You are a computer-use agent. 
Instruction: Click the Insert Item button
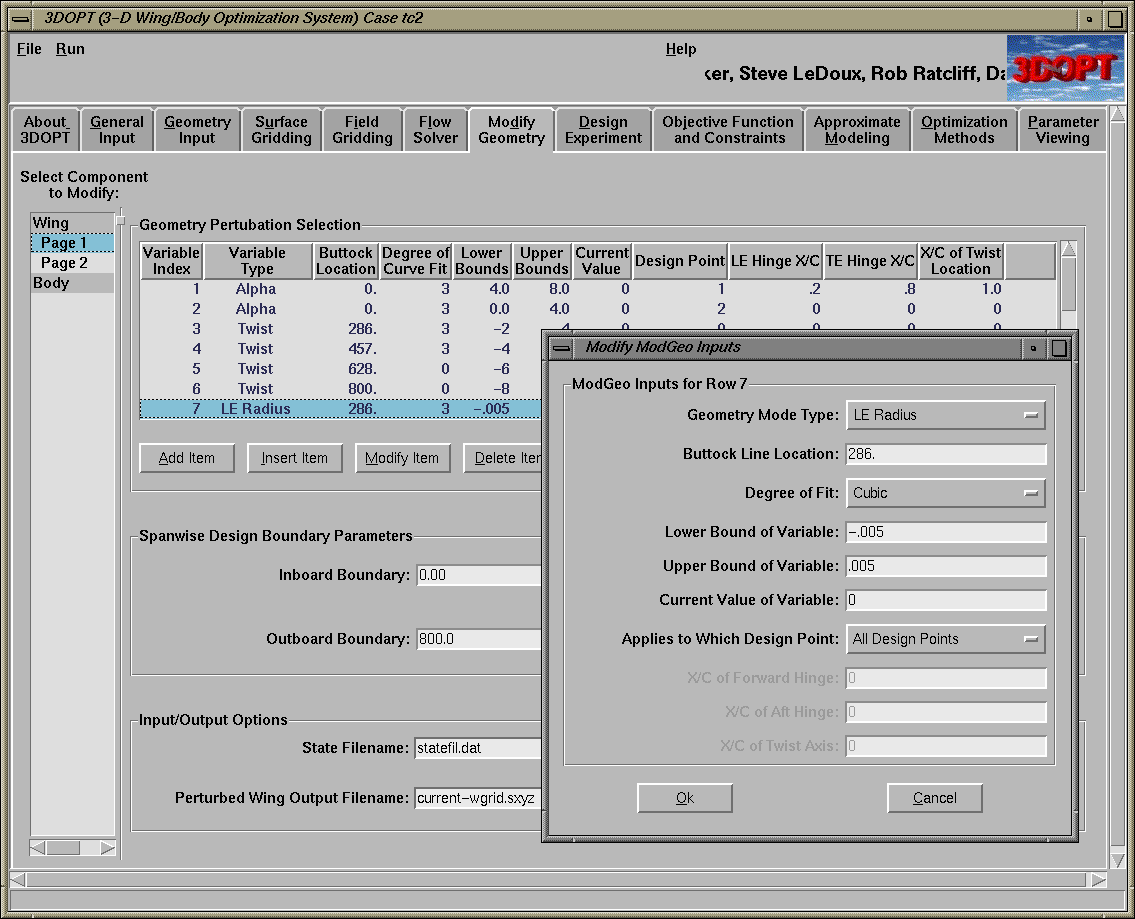click(295, 458)
